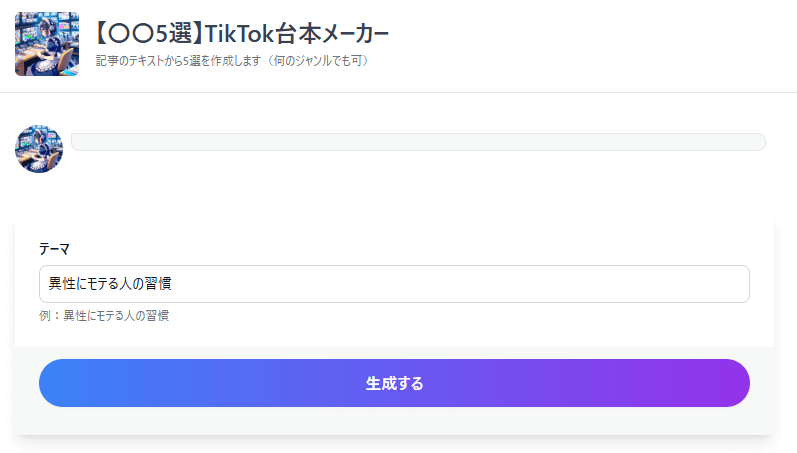Click the 台本メーカー text in the header
This screenshot has width=797, height=453.
click(x=332, y=34)
